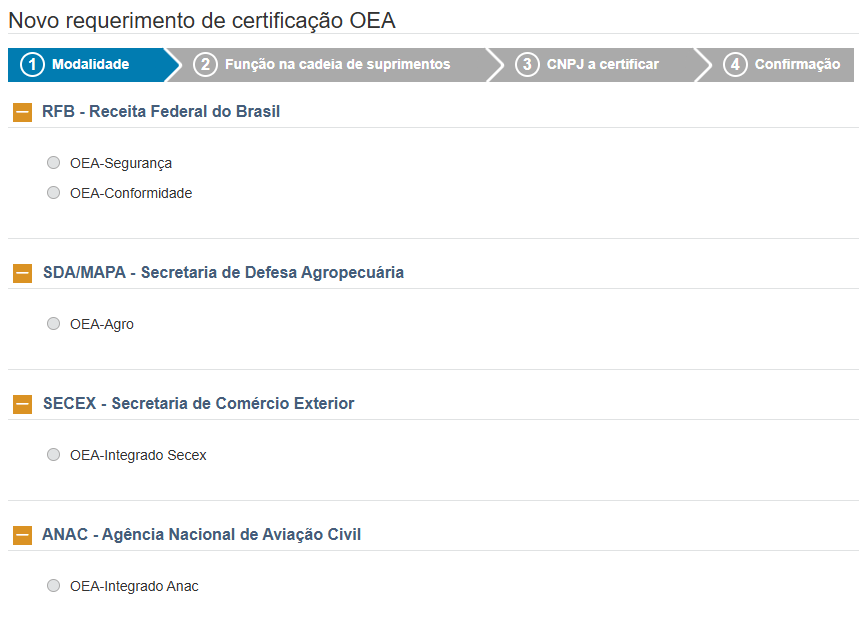Select the OEA-Conformidade radio button
Image resolution: width=859 pixels, height=618 pixels.
point(54,193)
